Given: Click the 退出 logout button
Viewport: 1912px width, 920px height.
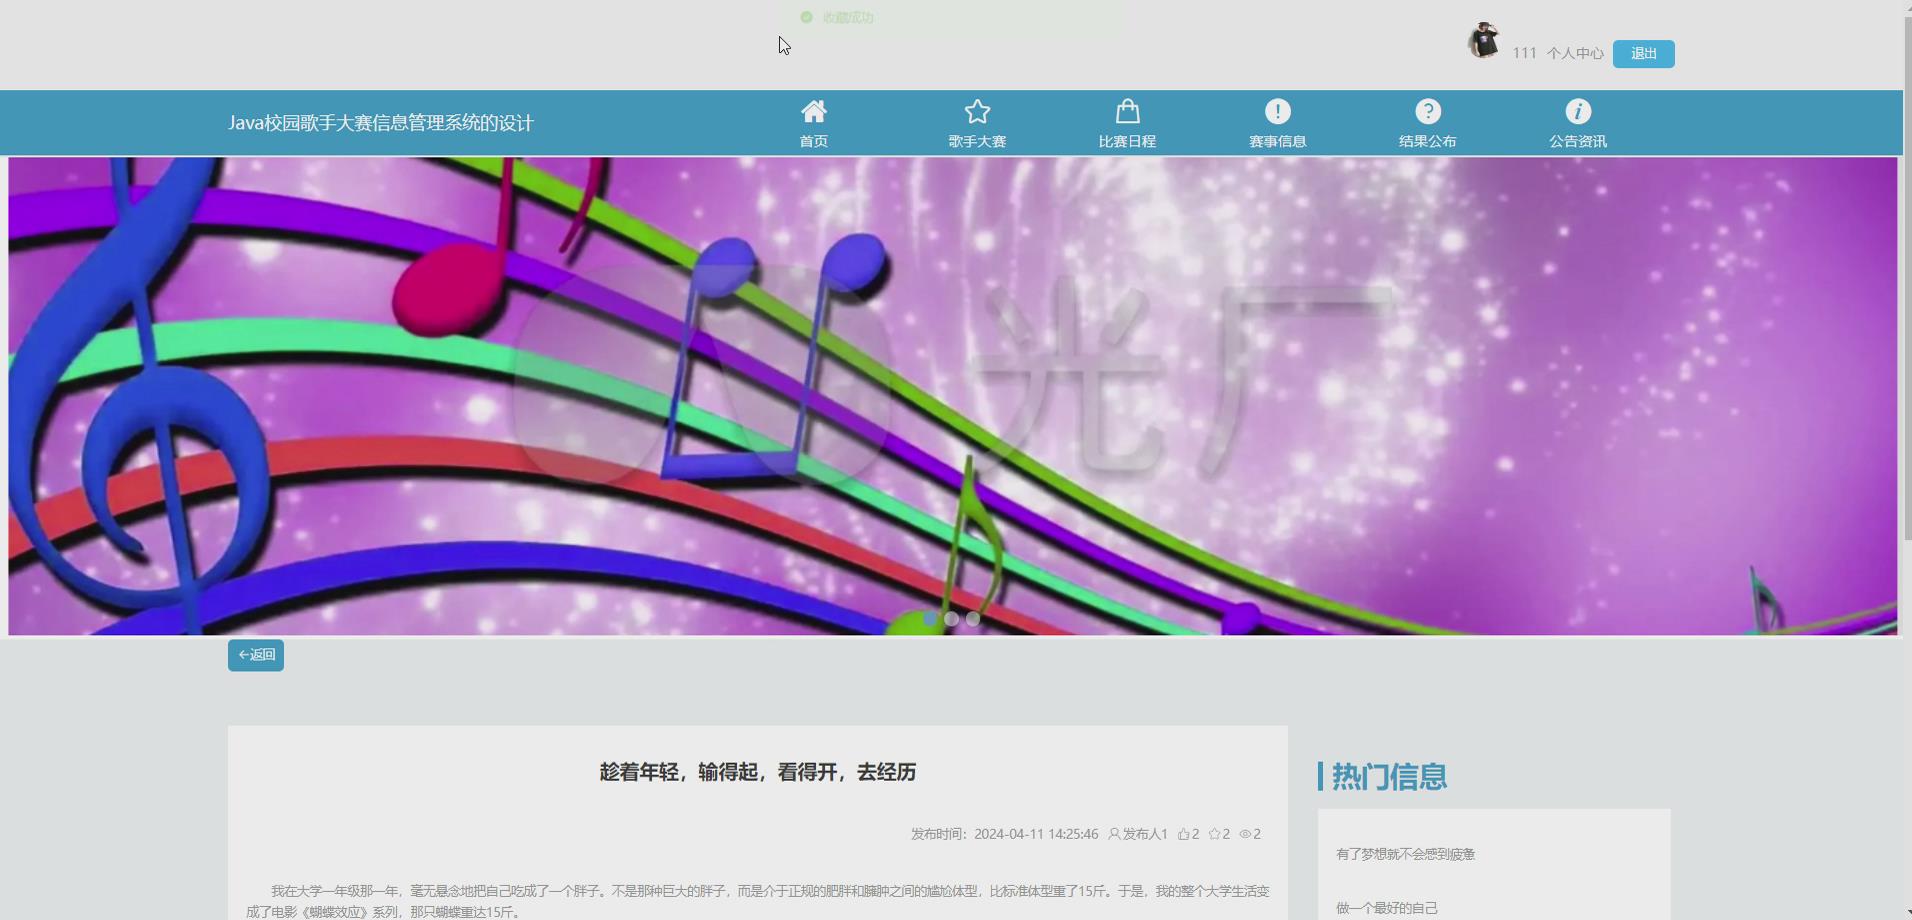Looking at the screenshot, I should tap(1644, 54).
